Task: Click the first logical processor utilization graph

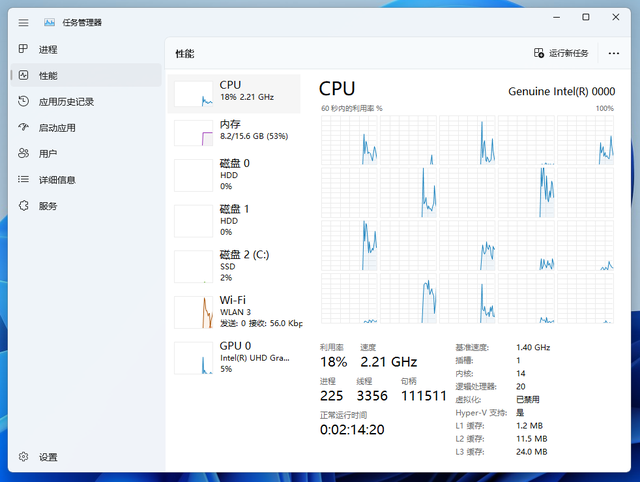Action: (x=349, y=140)
